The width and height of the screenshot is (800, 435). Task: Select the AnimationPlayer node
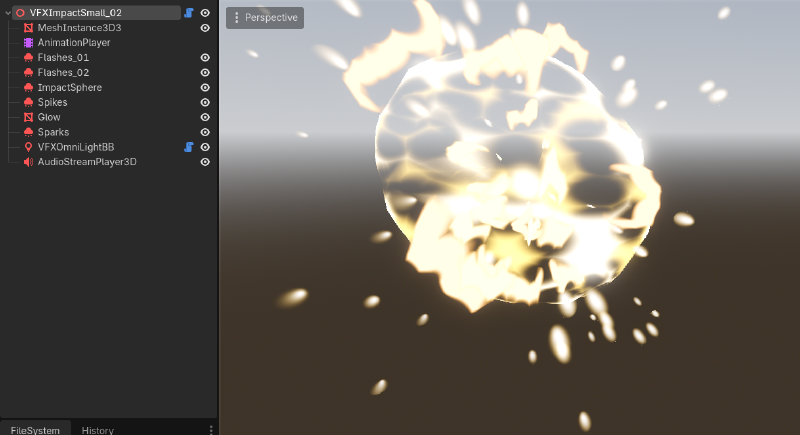(74, 42)
